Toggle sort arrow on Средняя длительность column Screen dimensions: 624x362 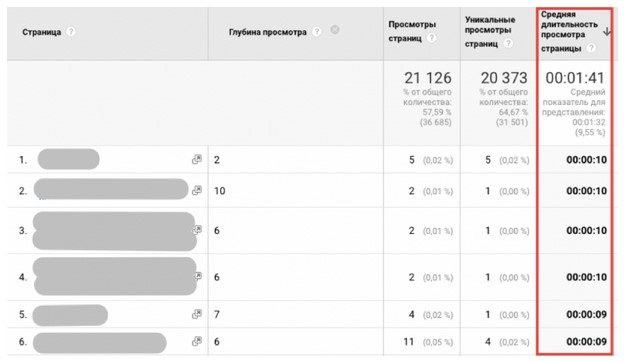point(607,31)
